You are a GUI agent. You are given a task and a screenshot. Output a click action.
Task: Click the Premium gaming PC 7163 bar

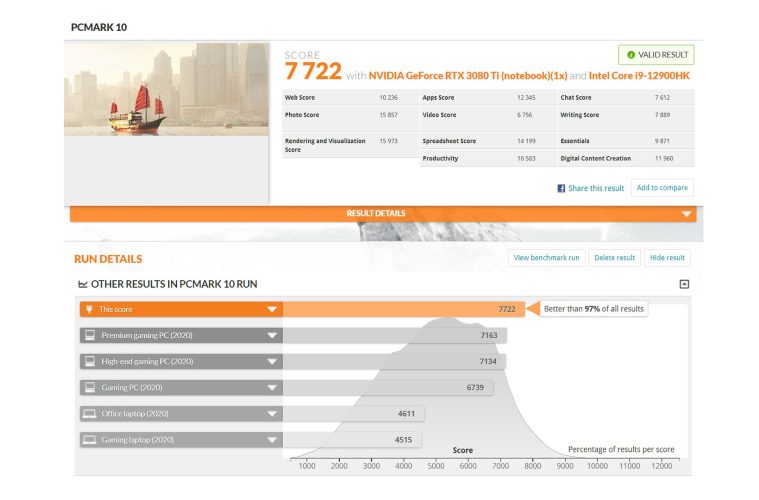pyautogui.click(x=395, y=335)
